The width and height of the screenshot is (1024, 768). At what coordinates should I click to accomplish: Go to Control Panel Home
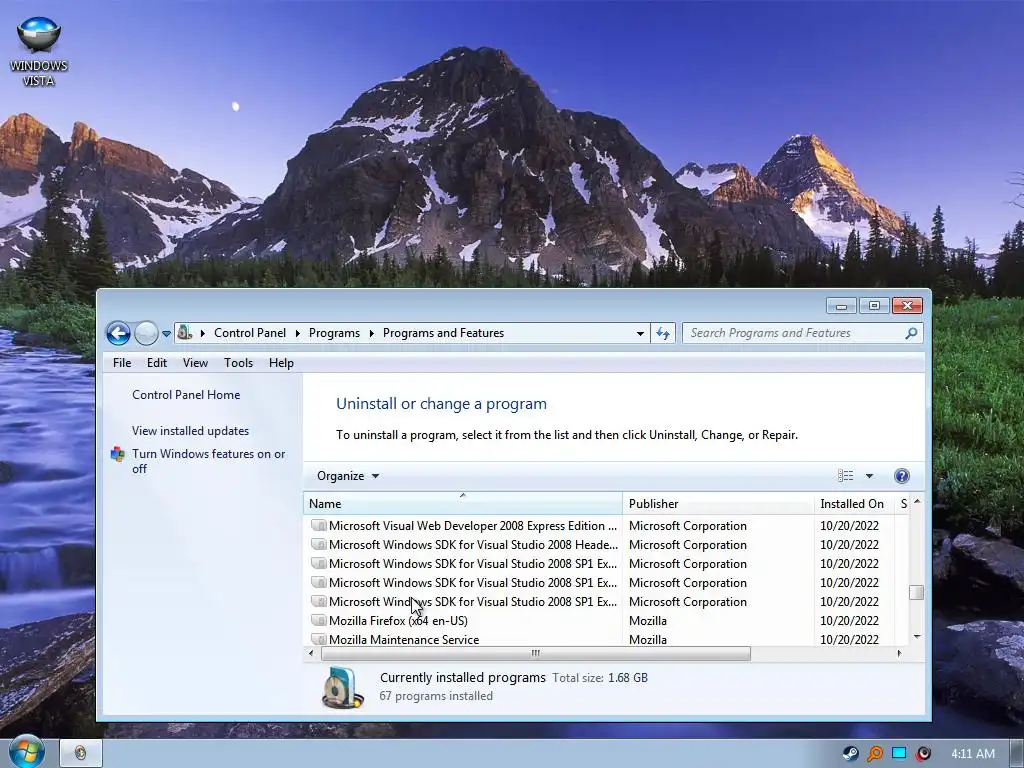coord(186,395)
